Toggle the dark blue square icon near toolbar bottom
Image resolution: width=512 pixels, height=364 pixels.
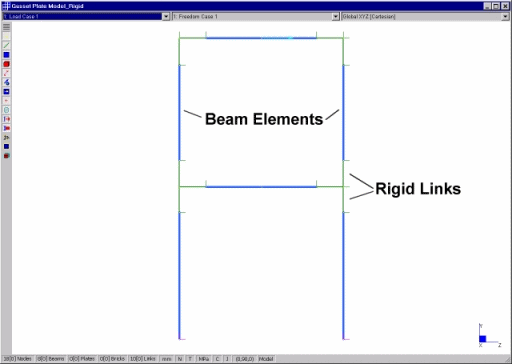tap(6, 147)
